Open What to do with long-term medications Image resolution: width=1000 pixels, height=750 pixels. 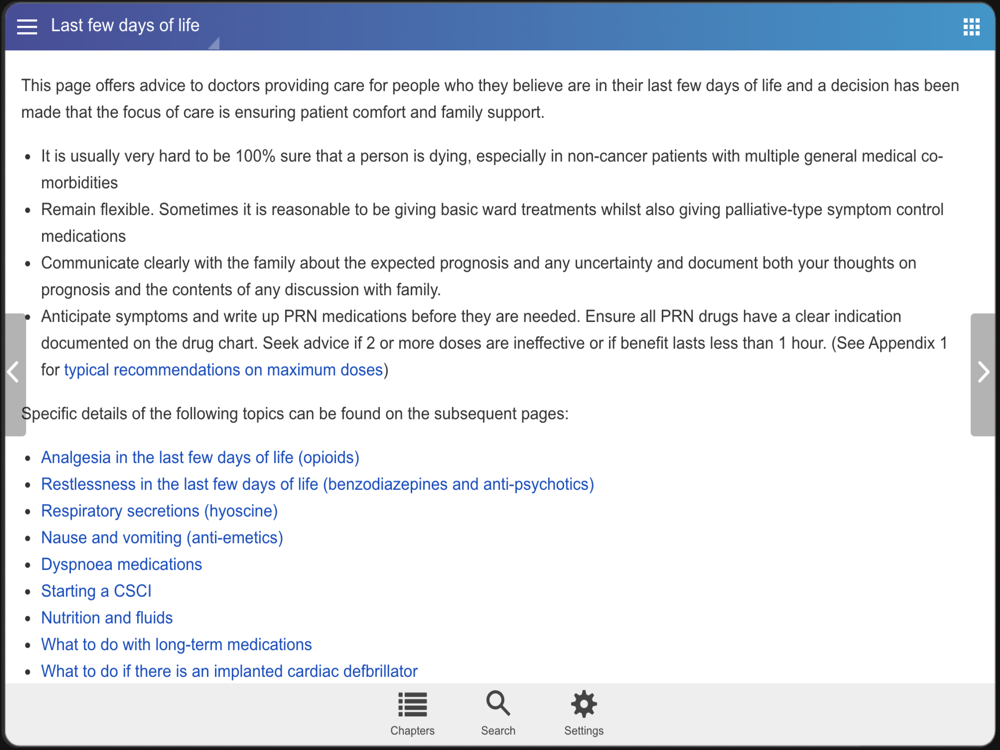[x=177, y=645]
